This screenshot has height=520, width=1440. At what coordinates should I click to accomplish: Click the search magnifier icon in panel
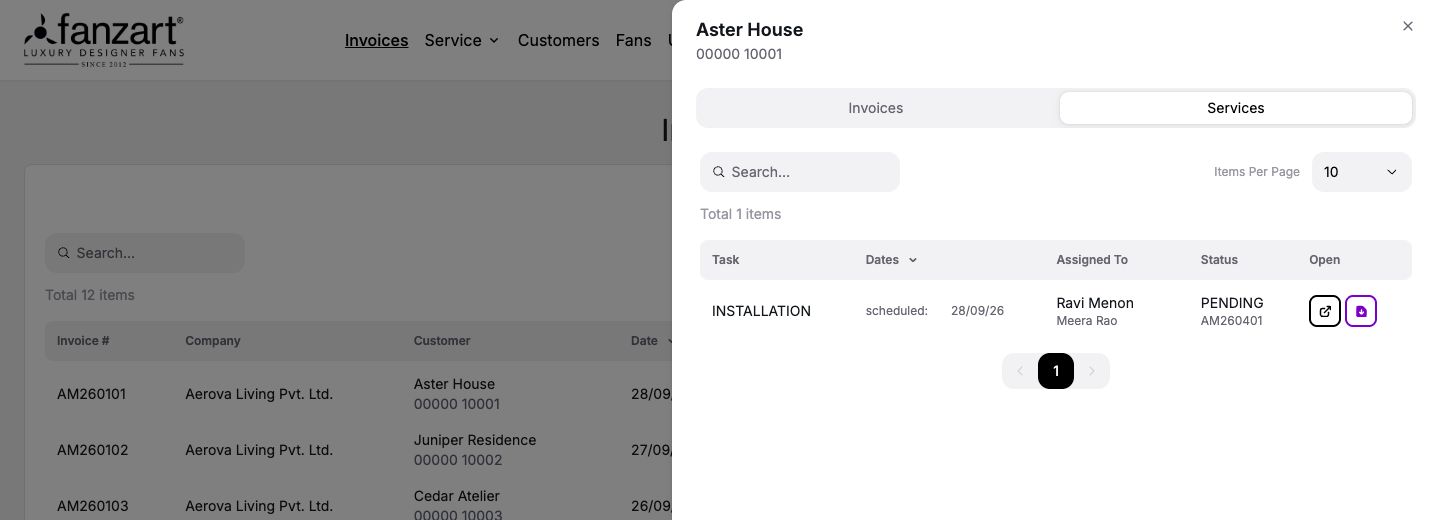718,172
